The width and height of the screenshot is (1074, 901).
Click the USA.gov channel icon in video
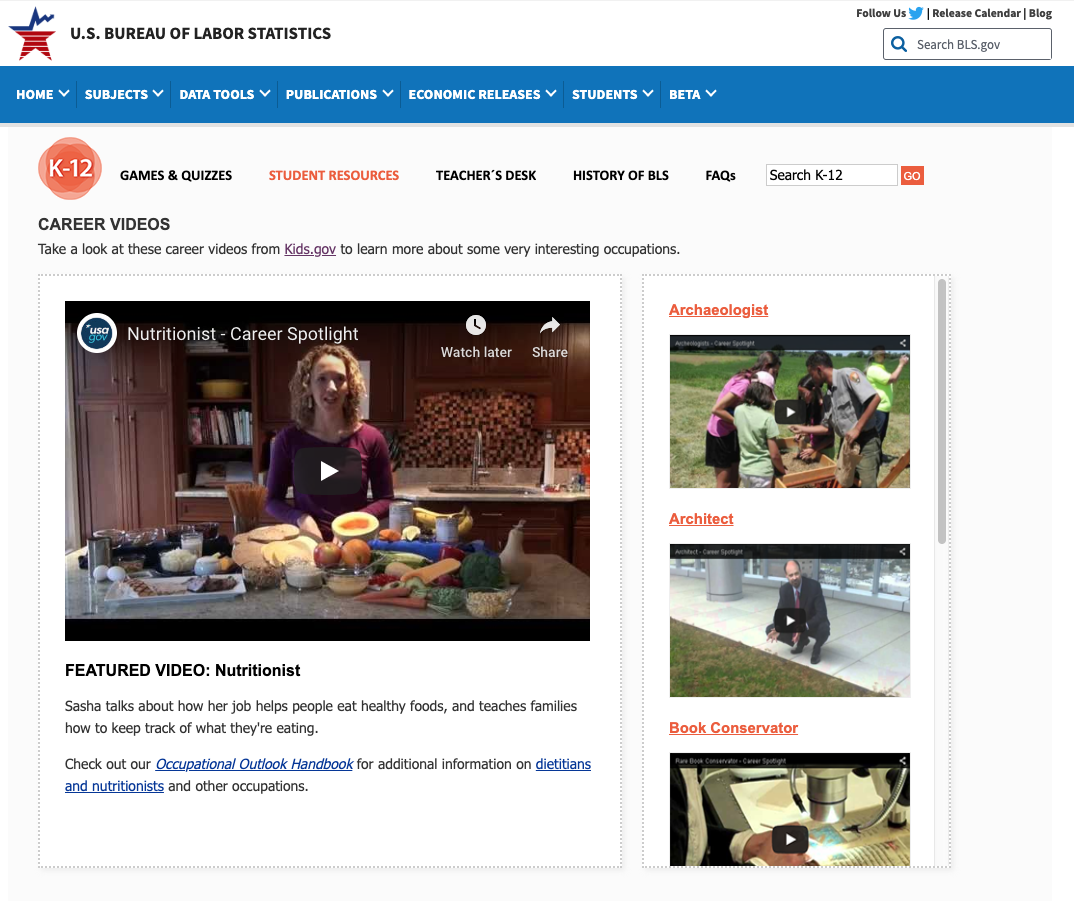coord(97,333)
